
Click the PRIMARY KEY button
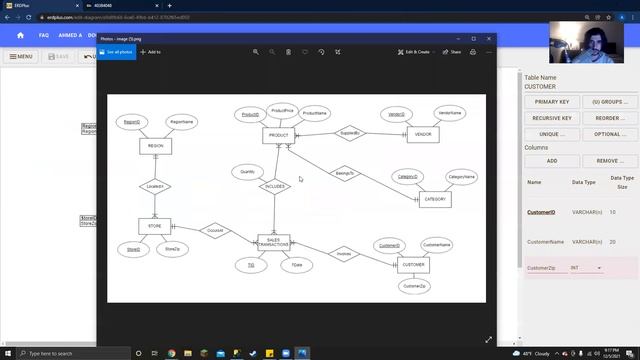coord(552,102)
